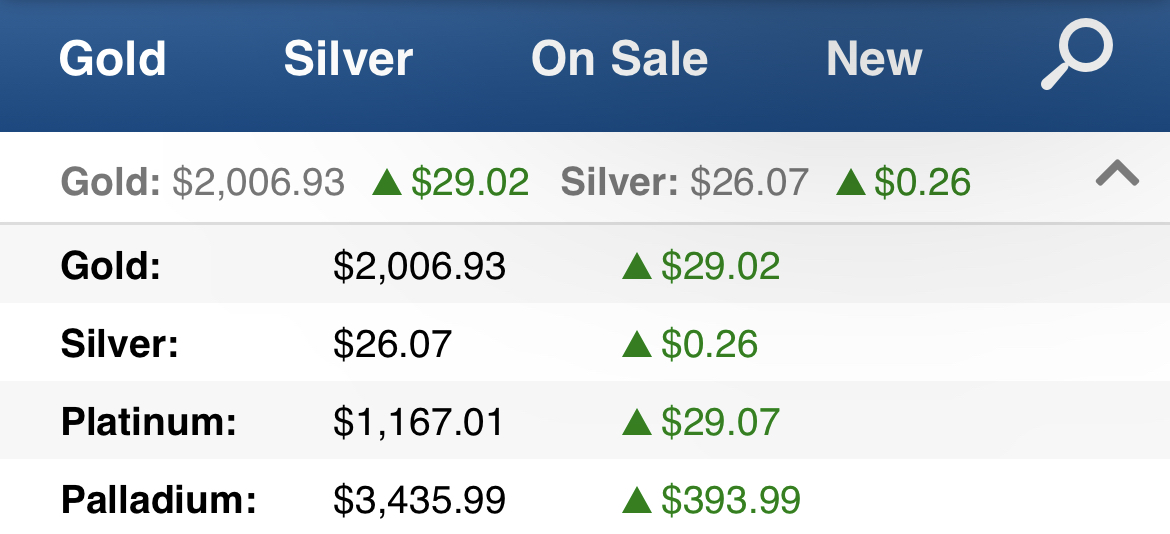
Task: Open the Silver menu tab
Action: click(348, 59)
